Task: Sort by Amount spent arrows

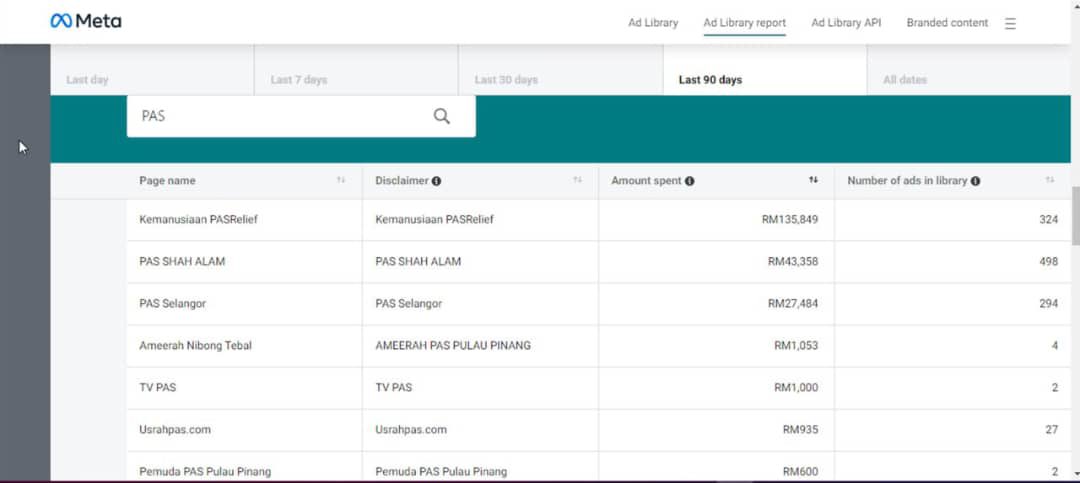Action: pos(813,180)
